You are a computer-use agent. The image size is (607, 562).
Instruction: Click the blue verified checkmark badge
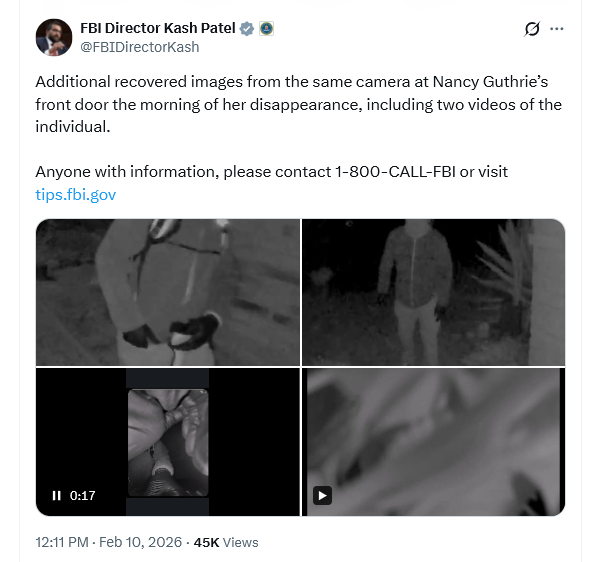coord(247,28)
